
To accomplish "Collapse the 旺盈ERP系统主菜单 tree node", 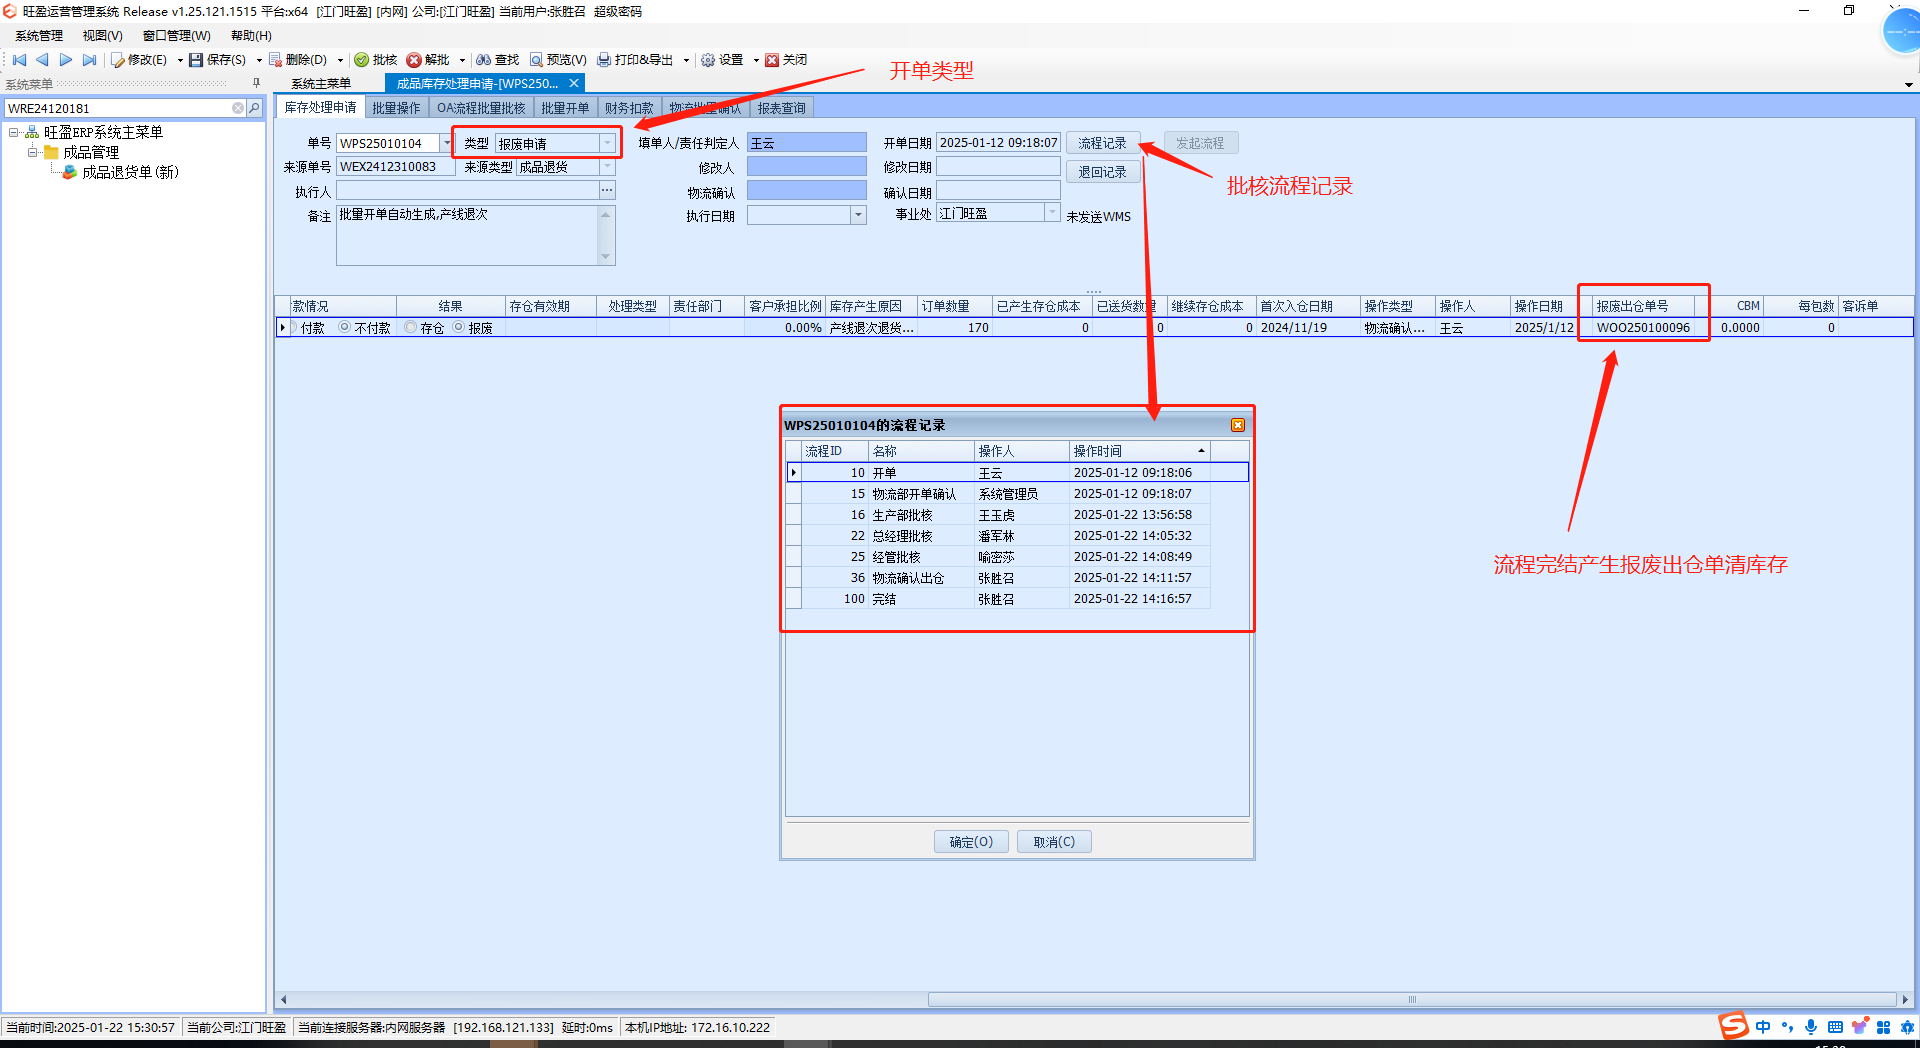I will [14, 132].
